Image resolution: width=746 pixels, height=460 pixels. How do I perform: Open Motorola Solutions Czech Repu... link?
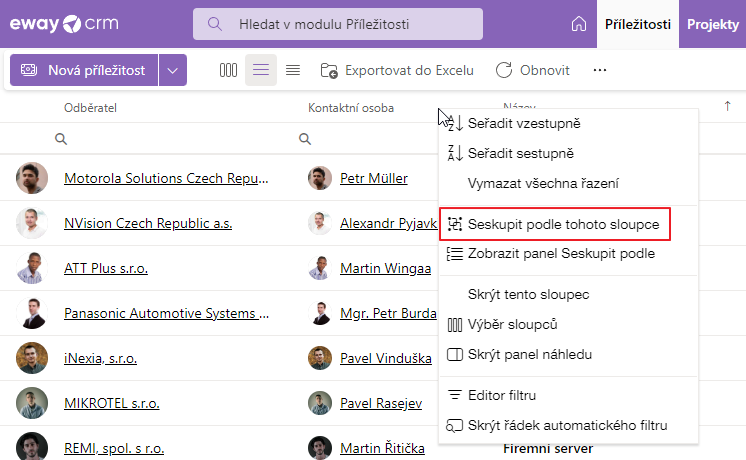(x=166, y=178)
